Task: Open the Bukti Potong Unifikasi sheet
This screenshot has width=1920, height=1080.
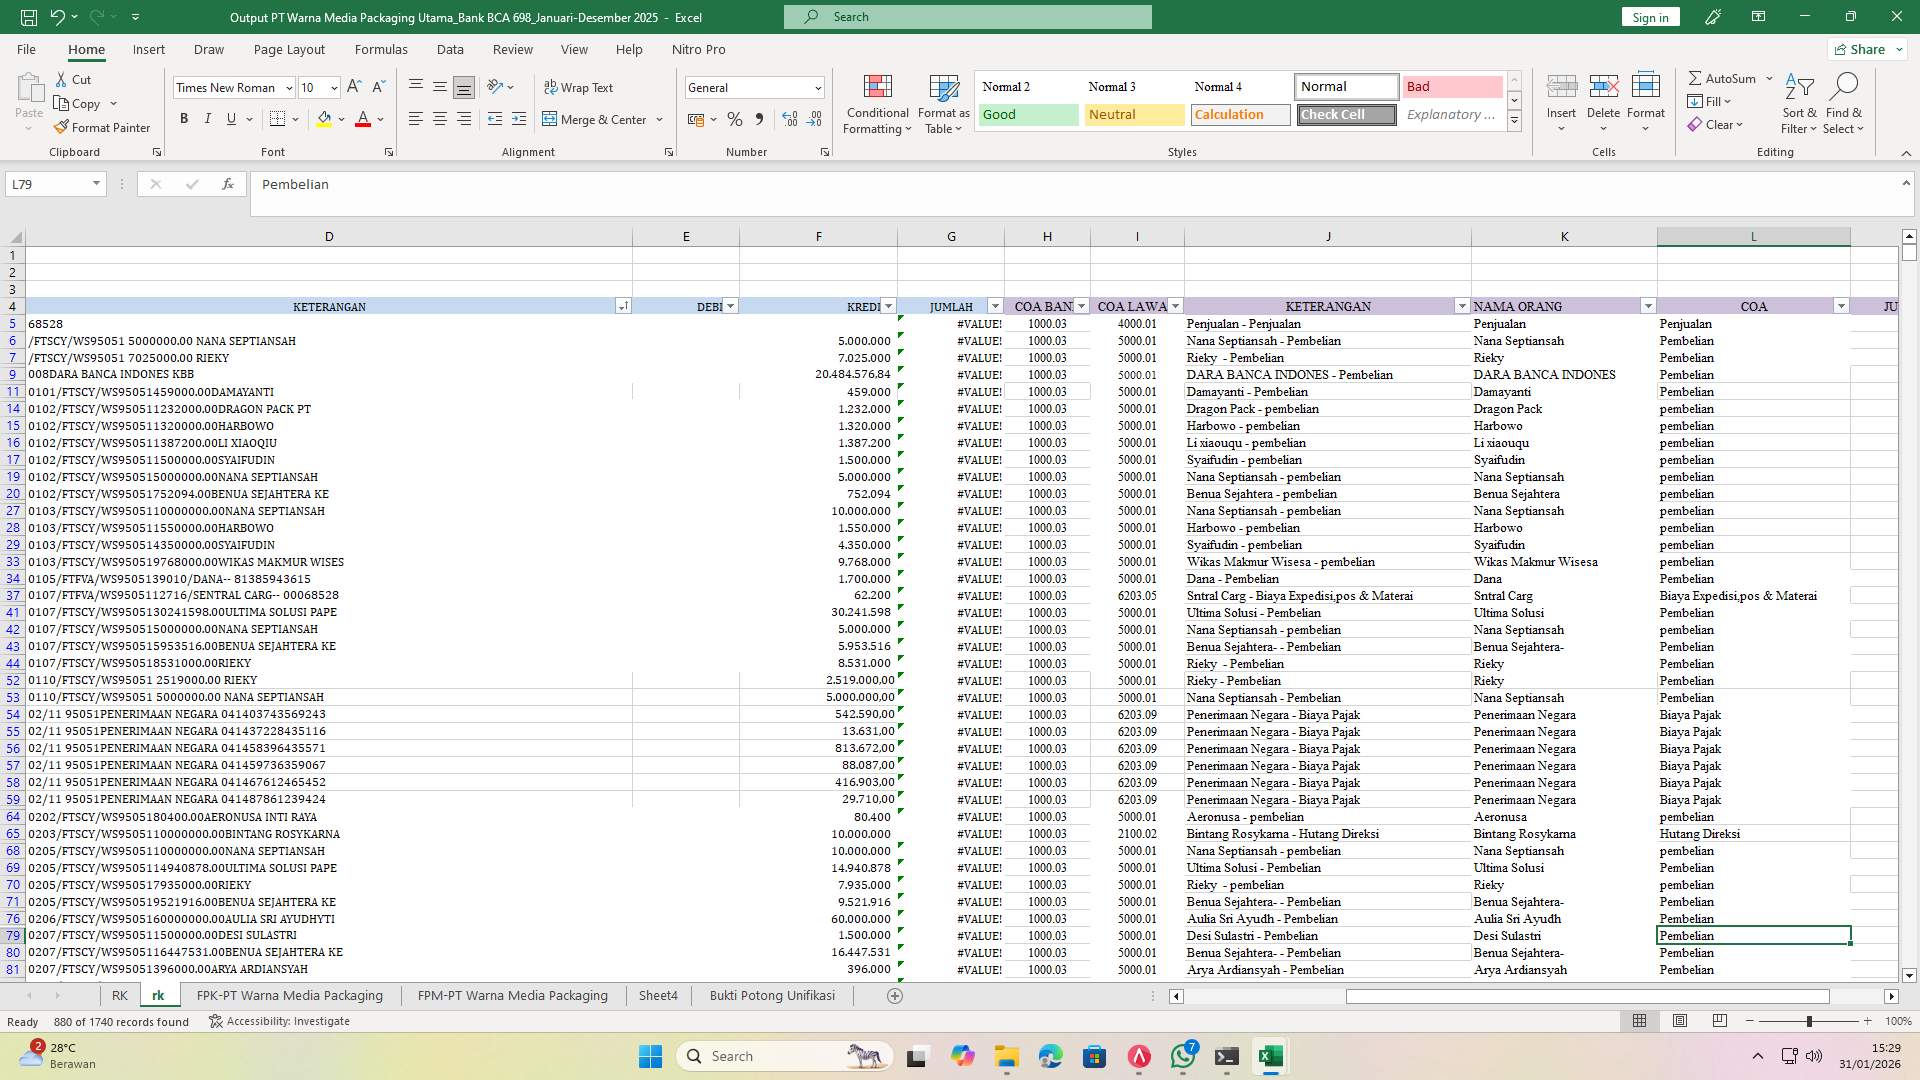Action: click(772, 995)
